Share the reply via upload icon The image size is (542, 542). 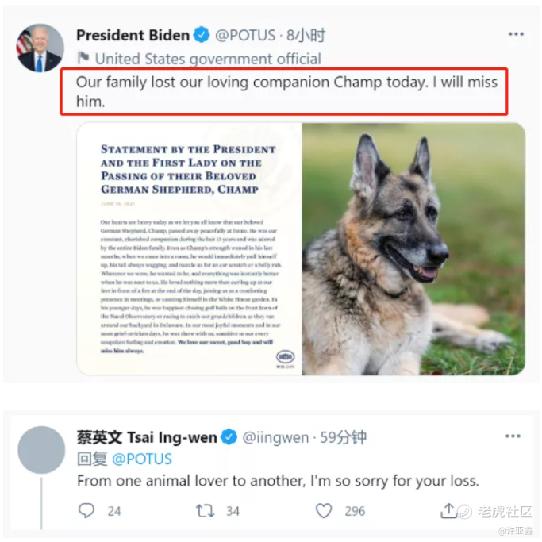(x=448, y=510)
